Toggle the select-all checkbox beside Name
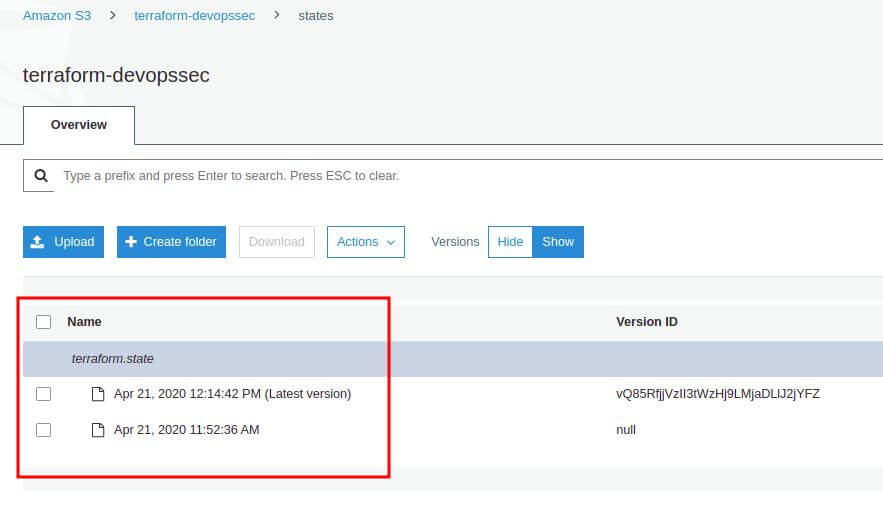 click(x=43, y=322)
